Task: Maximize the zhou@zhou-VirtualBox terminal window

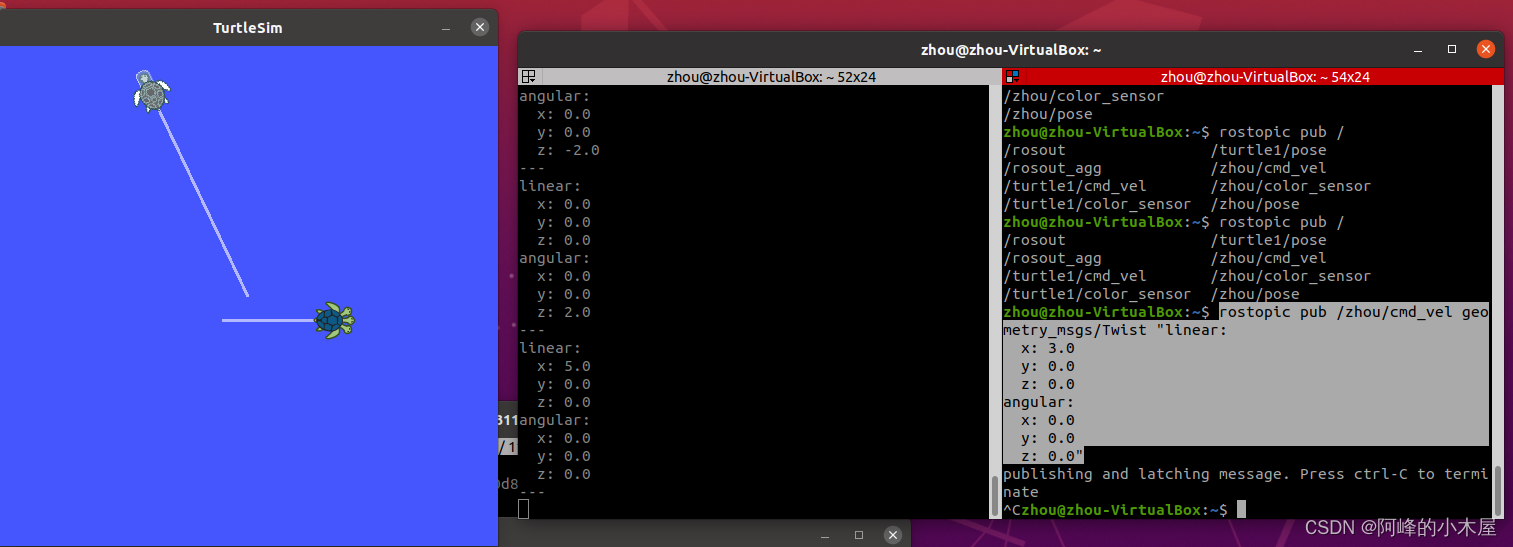Action: [x=1452, y=49]
